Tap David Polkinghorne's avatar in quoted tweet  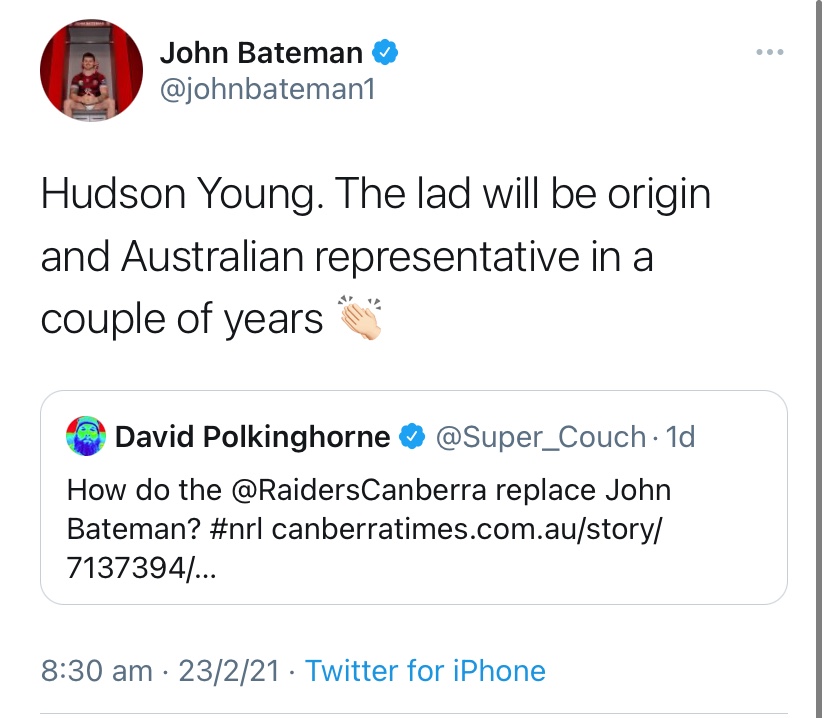86,437
